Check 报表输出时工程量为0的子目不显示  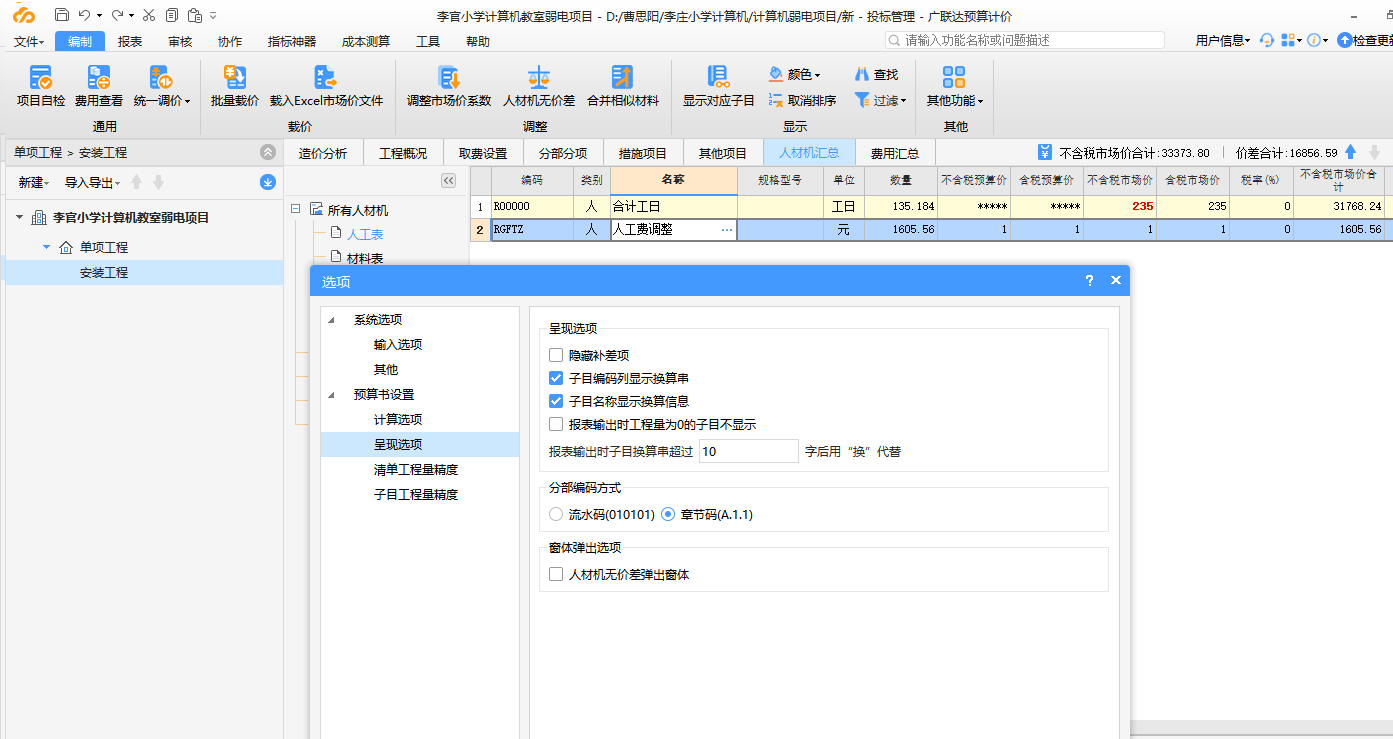click(x=556, y=424)
